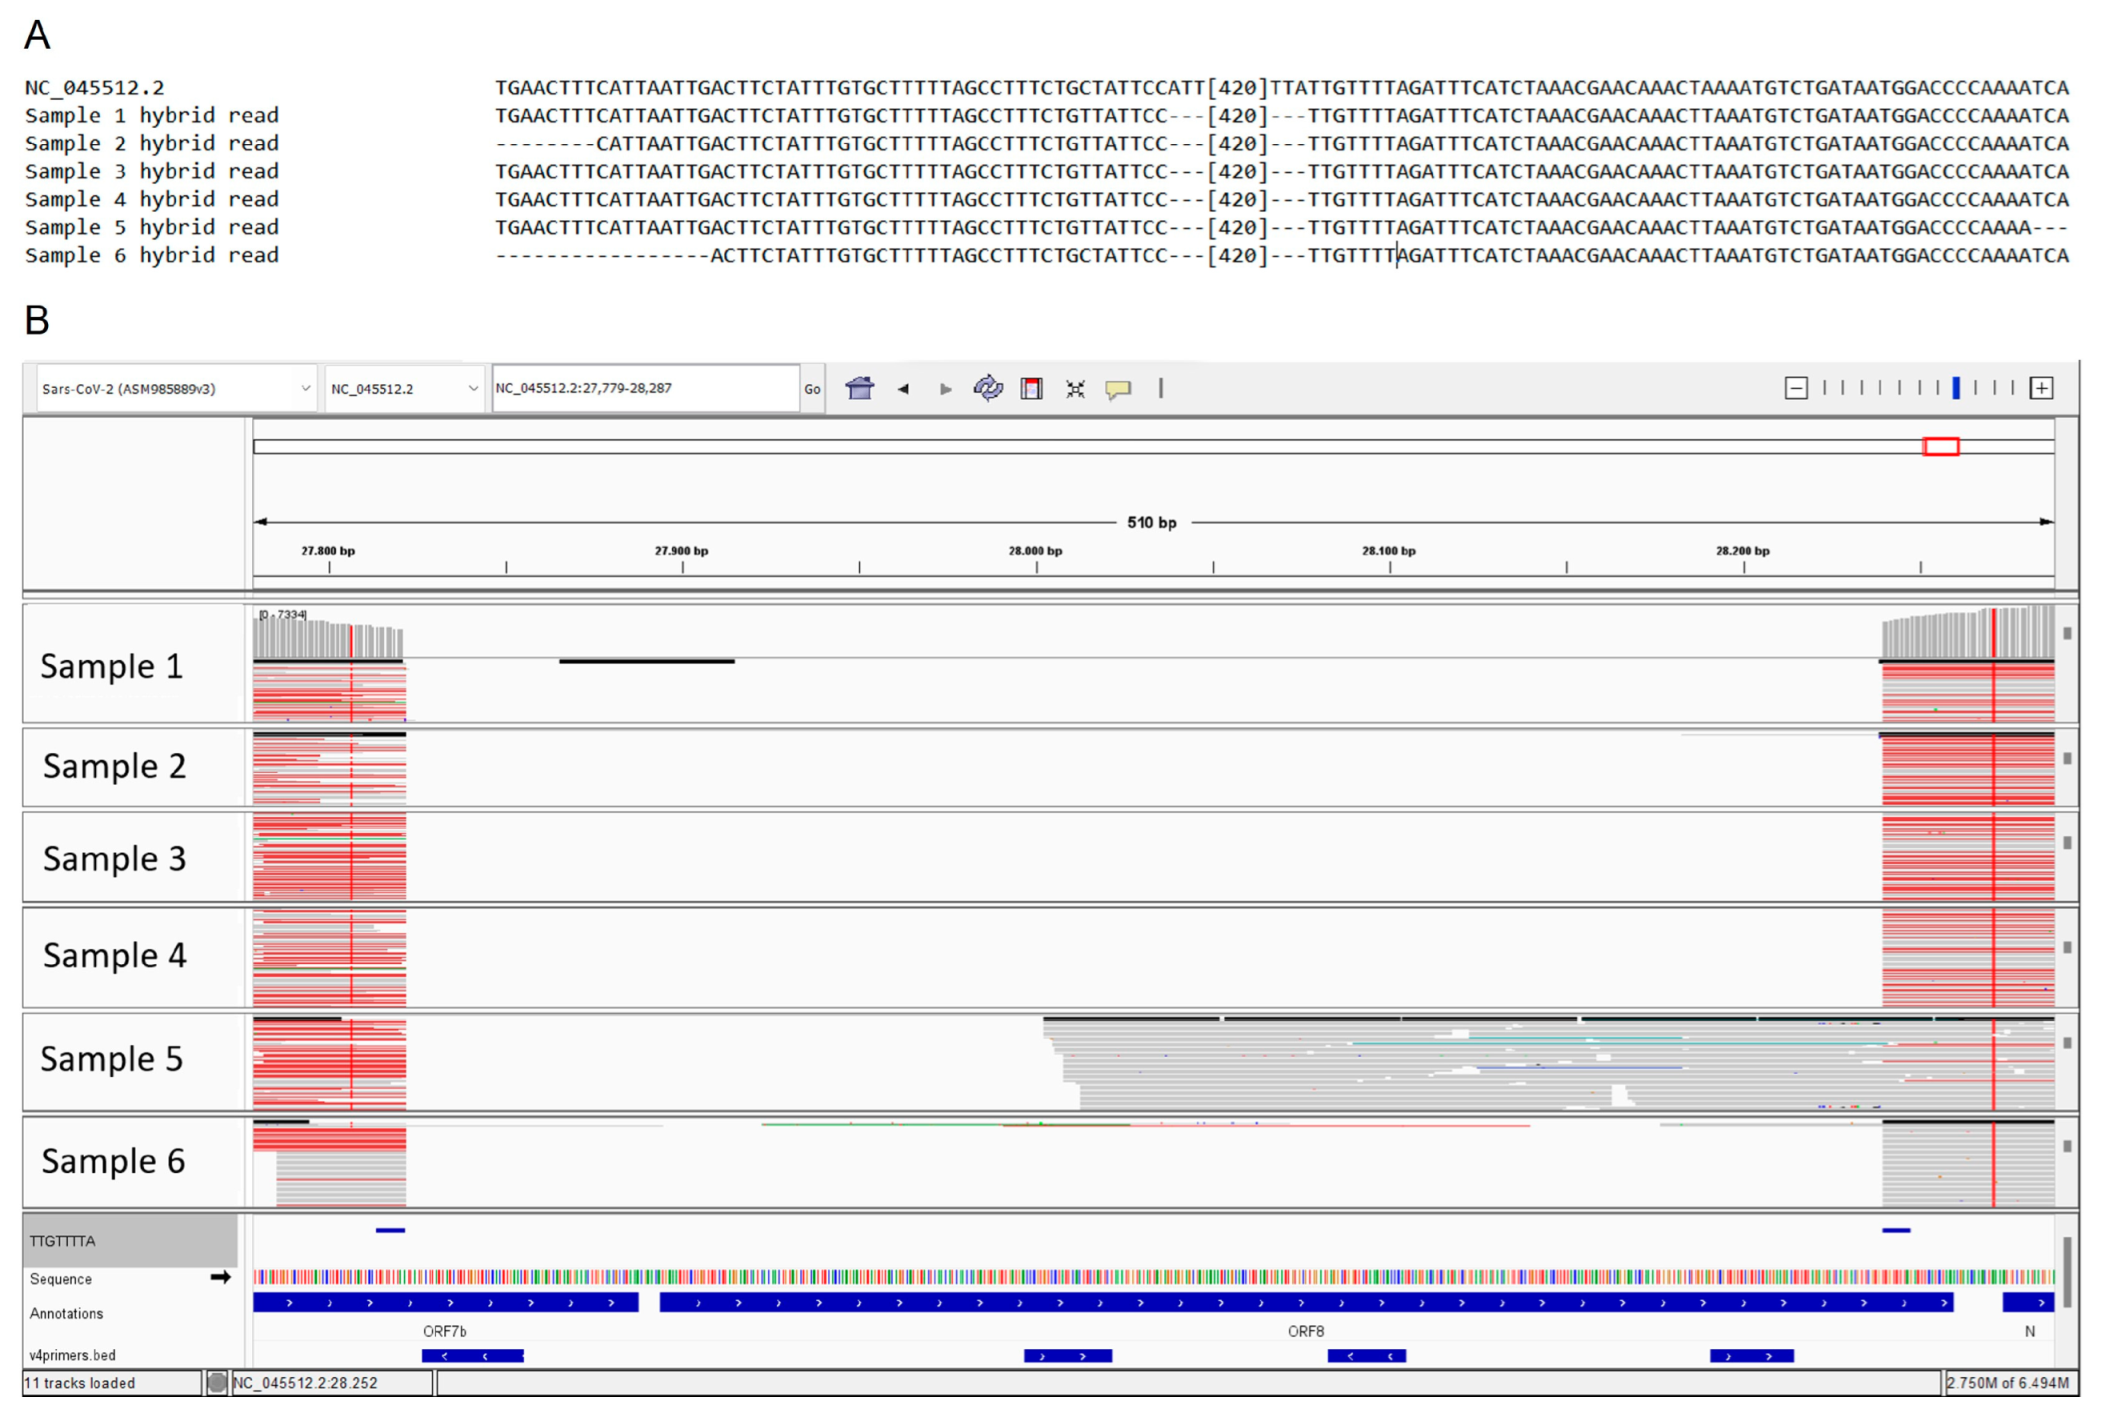Click the Go button
The image size is (2101, 1413).
812,389
